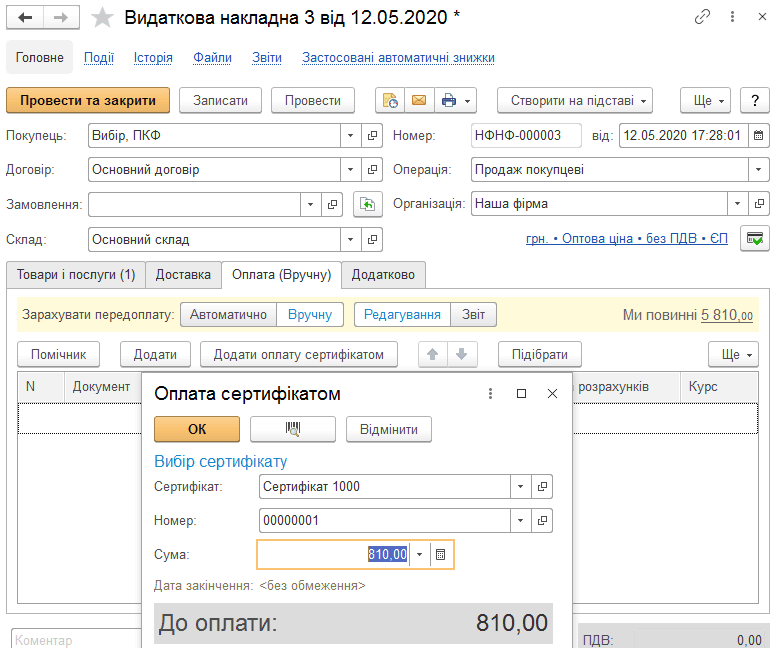Screen dimensions: 773x648
Task: Open грн. • Оптова ціна • без ПДВ link
Action: tap(627, 239)
